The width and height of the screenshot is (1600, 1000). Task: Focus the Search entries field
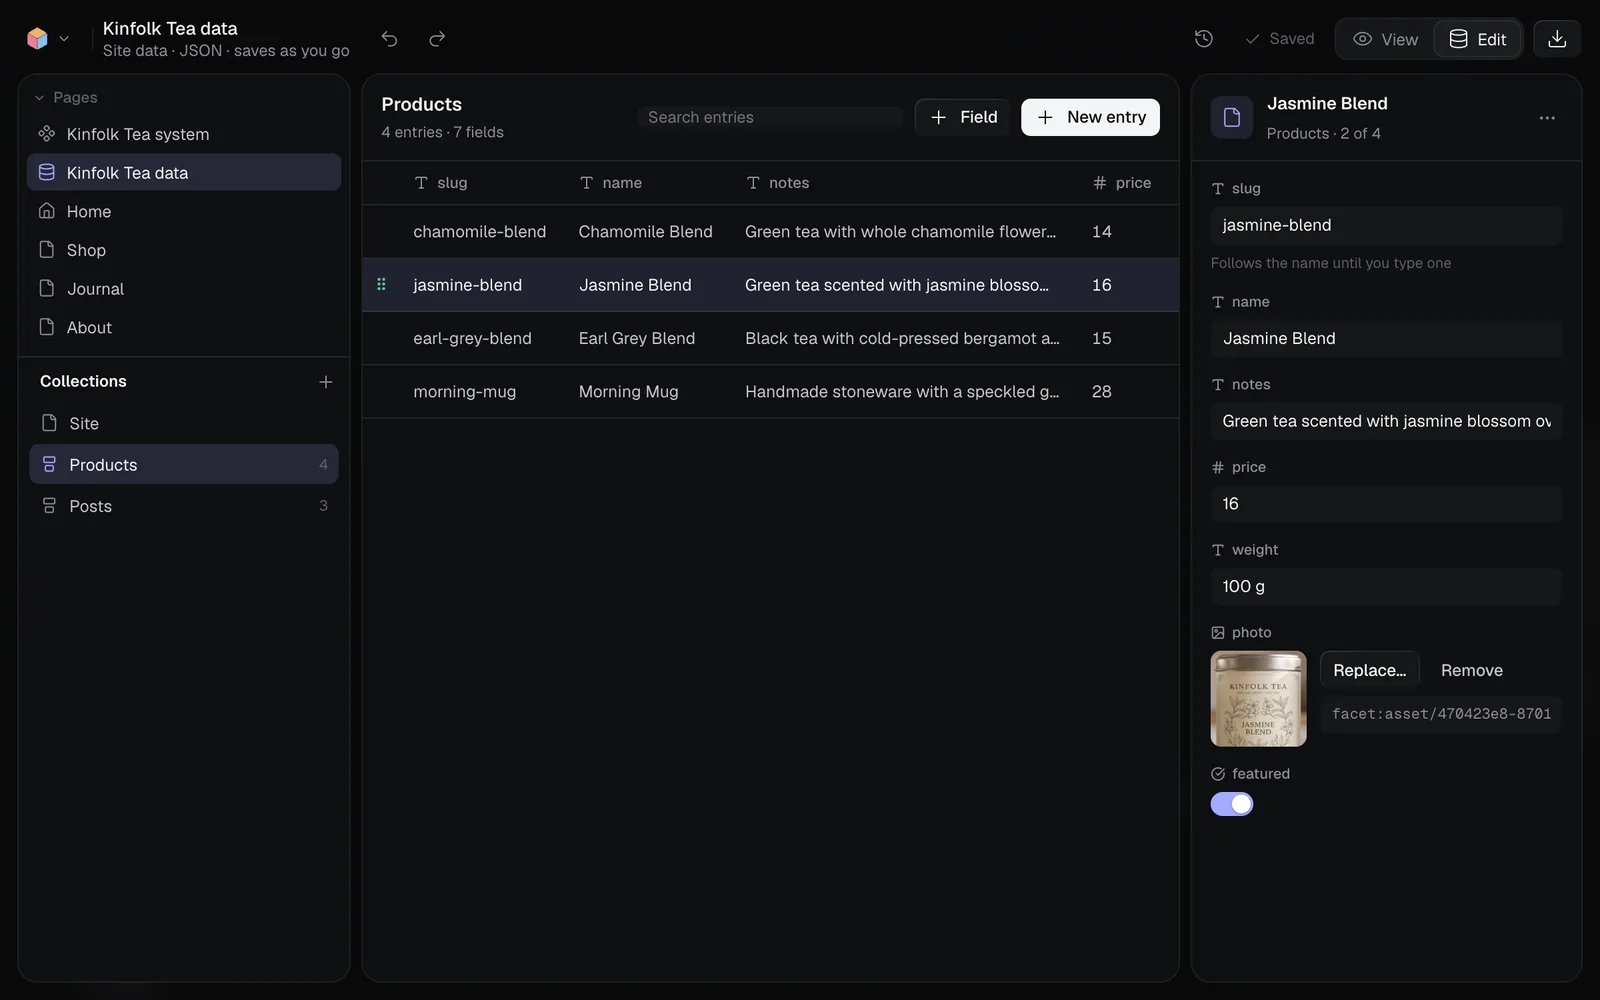pos(770,117)
